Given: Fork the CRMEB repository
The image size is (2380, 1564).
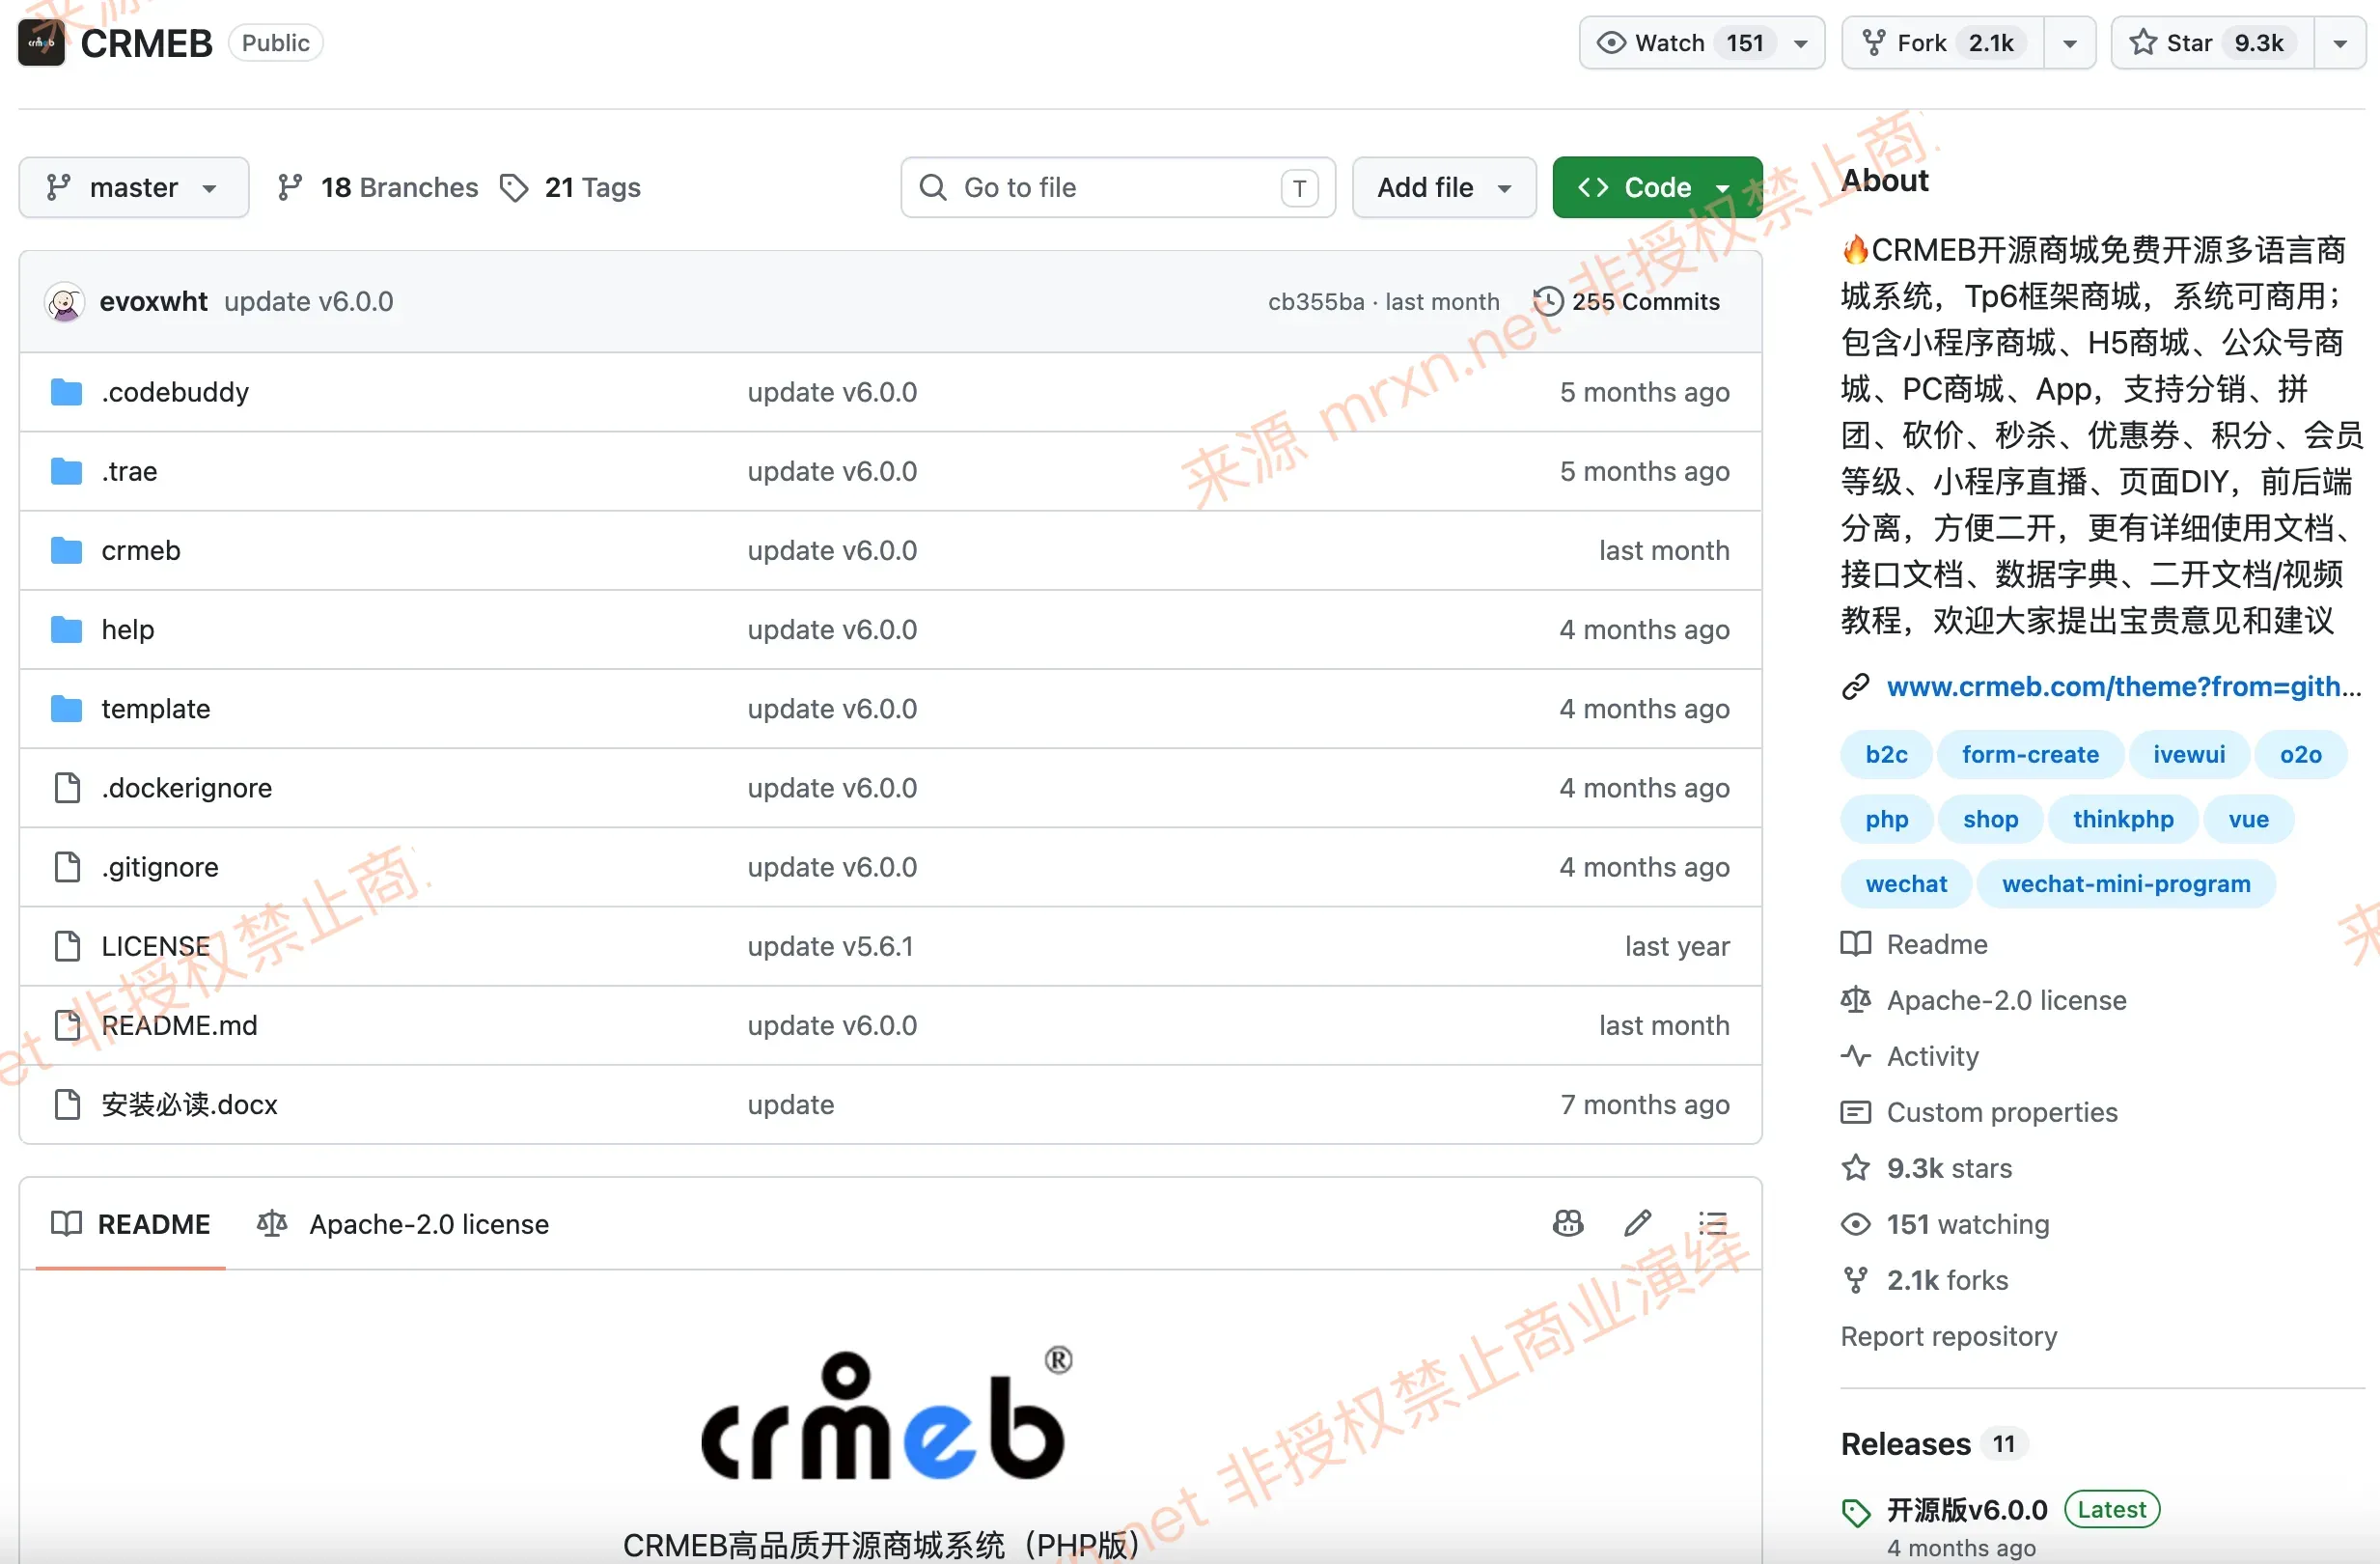Looking at the screenshot, I should tap(1943, 43).
